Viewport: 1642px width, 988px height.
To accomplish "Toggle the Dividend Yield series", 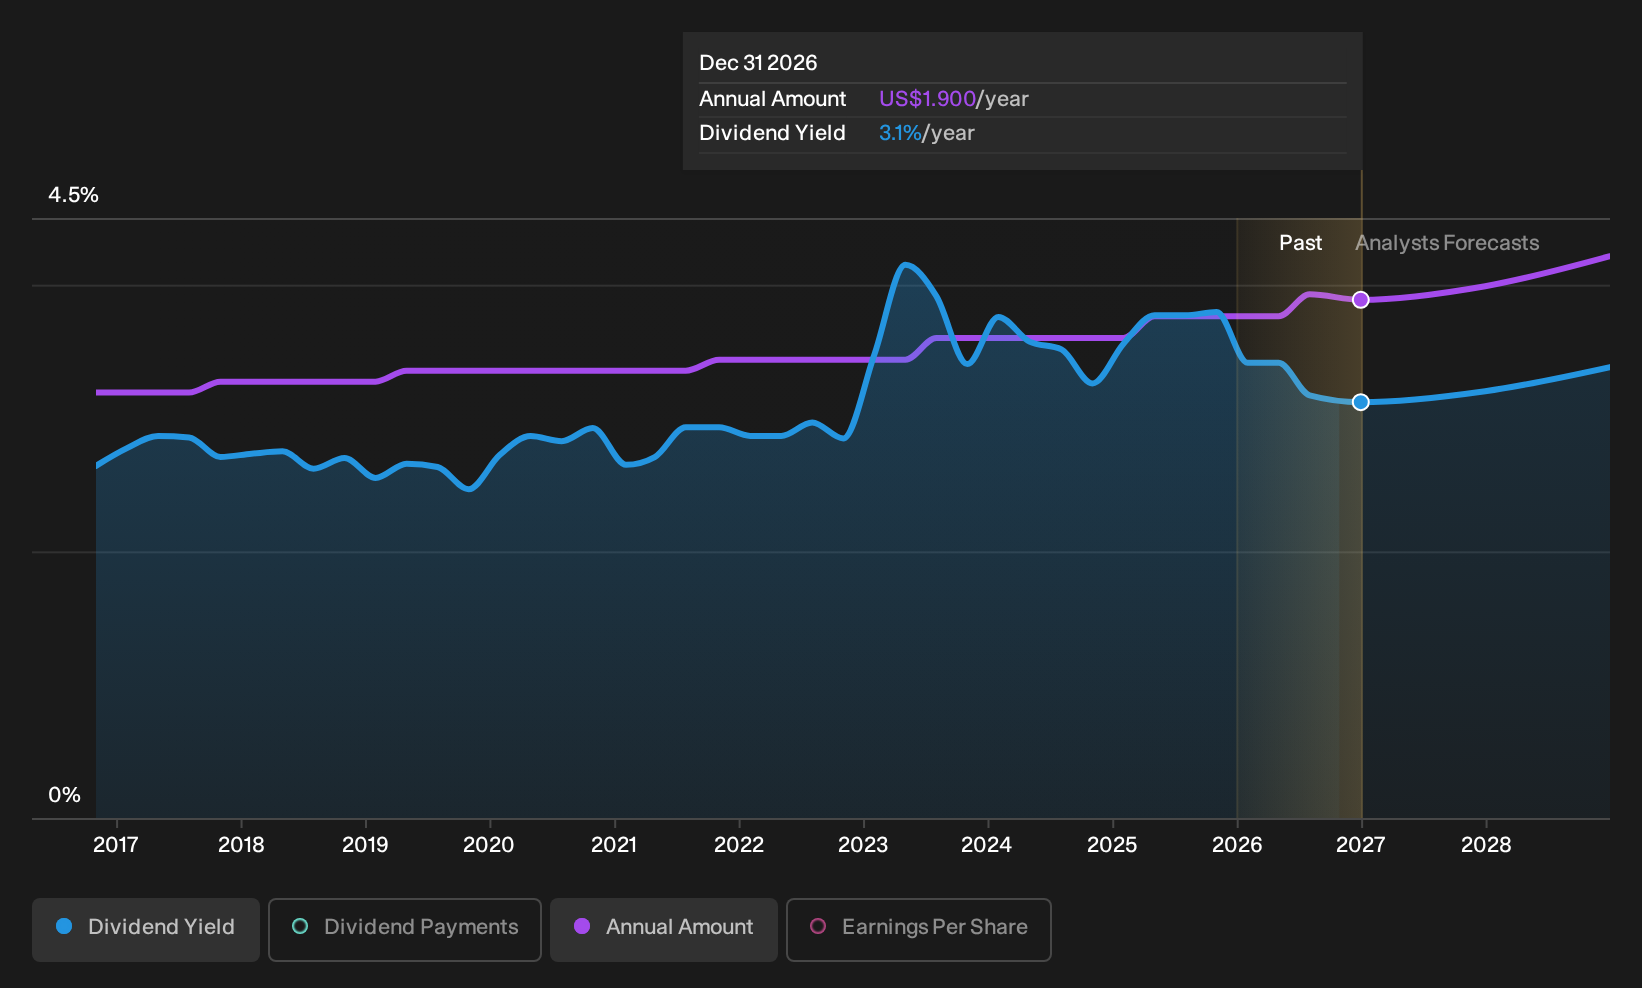I will point(146,929).
